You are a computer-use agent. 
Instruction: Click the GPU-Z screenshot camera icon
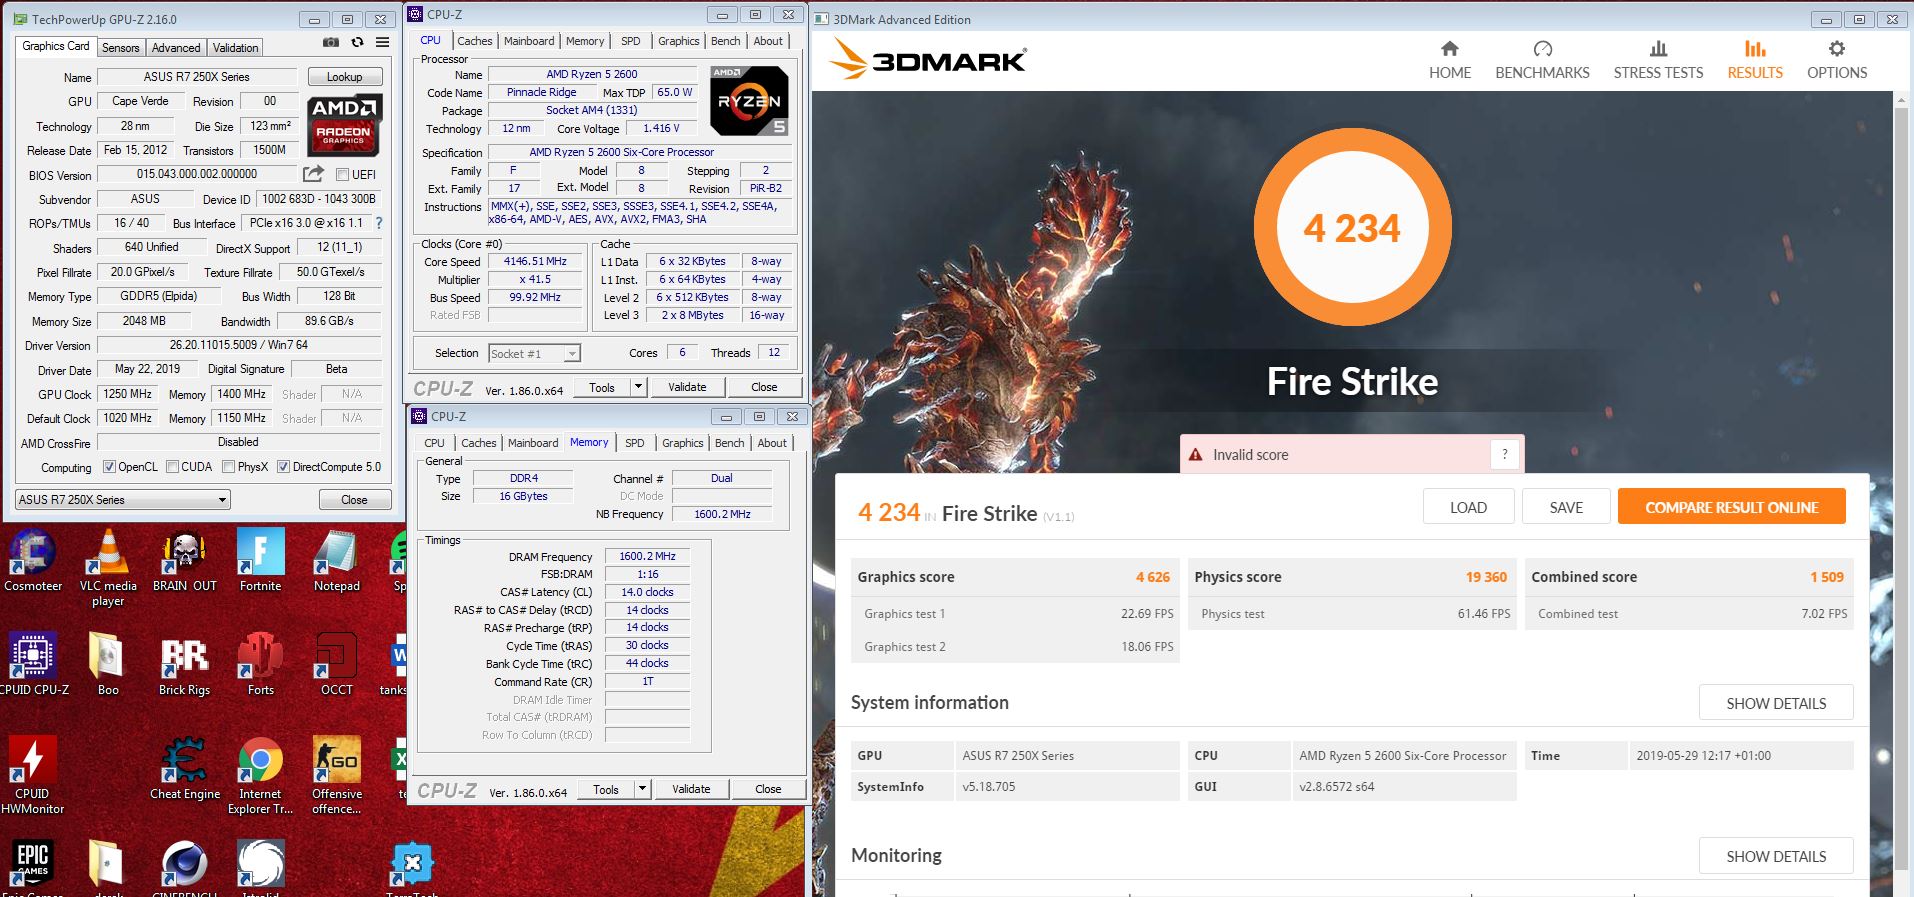click(x=330, y=43)
